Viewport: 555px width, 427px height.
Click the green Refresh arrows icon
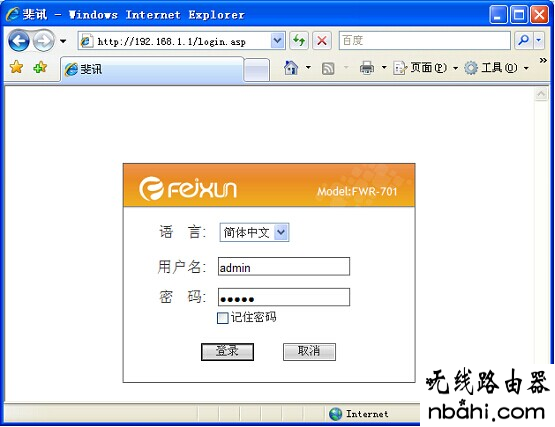pyautogui.click(x=299, y=41)
